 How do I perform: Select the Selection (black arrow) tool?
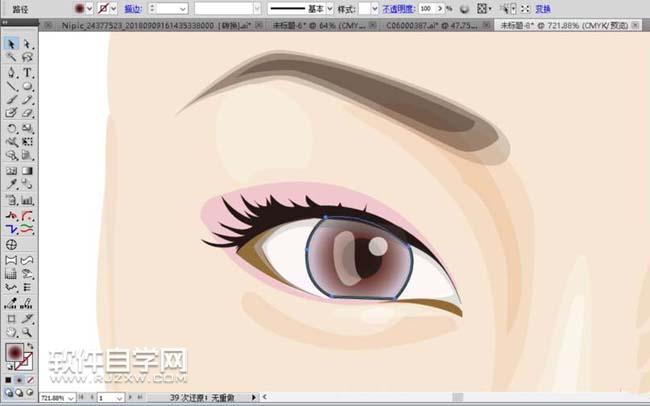click(11, 44)
